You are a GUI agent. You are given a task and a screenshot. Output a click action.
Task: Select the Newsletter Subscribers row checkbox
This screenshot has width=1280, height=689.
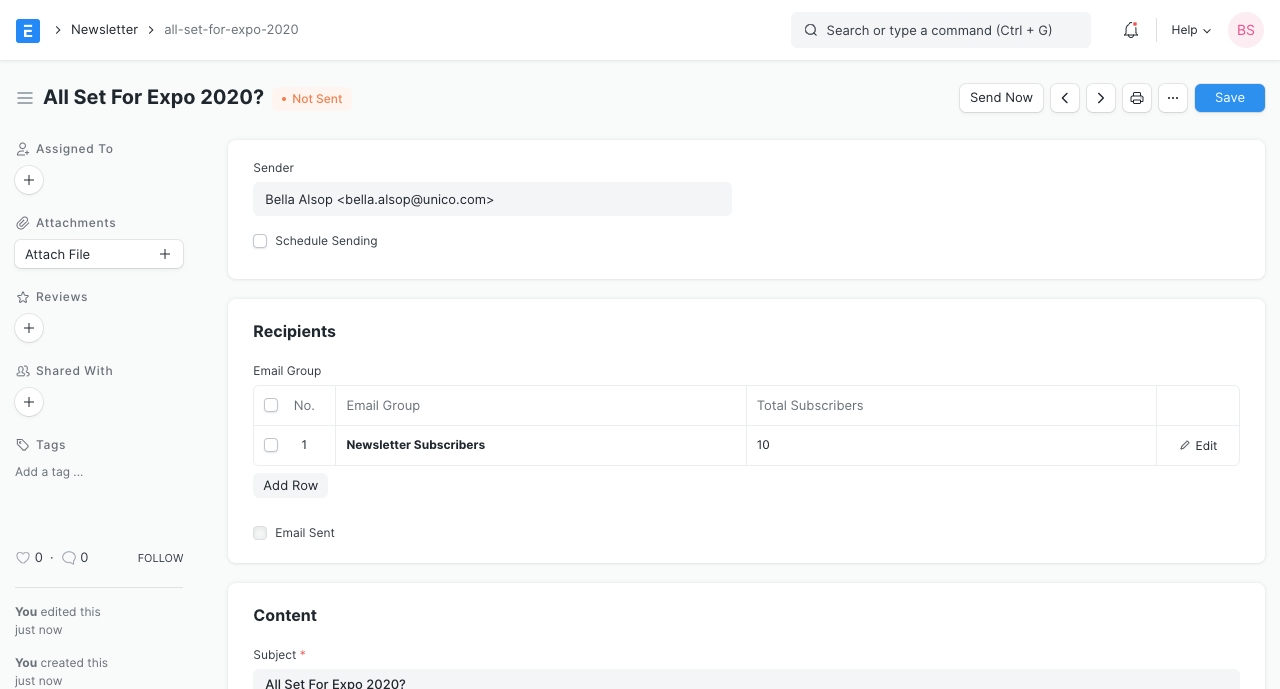pos(271,445)
